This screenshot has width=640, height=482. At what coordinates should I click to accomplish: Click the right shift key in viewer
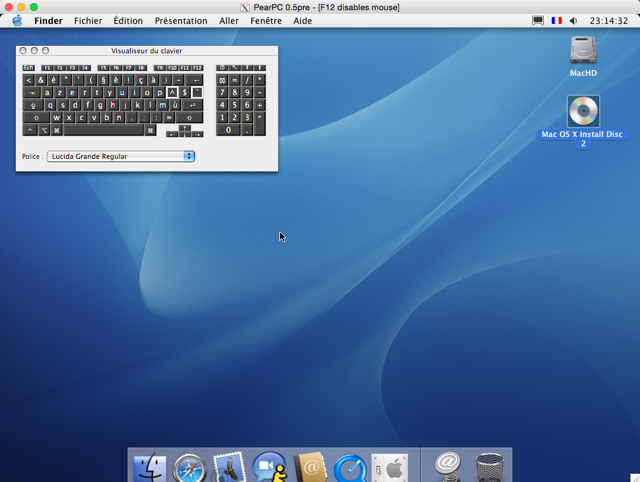click(x=190, y=118)
